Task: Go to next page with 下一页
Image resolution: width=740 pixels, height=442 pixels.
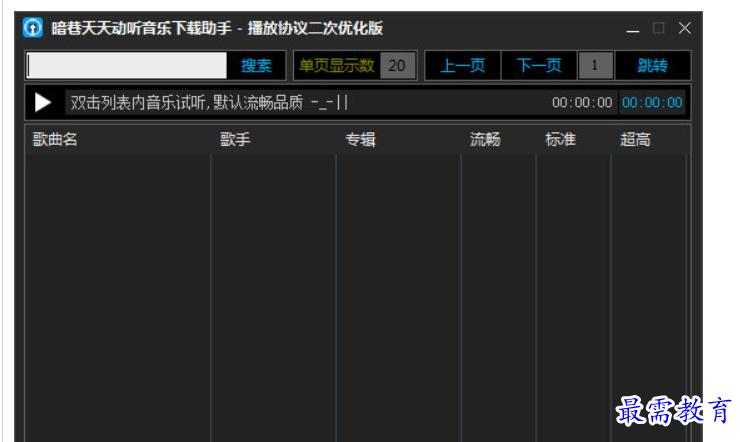Action: [x=539, y=65]
